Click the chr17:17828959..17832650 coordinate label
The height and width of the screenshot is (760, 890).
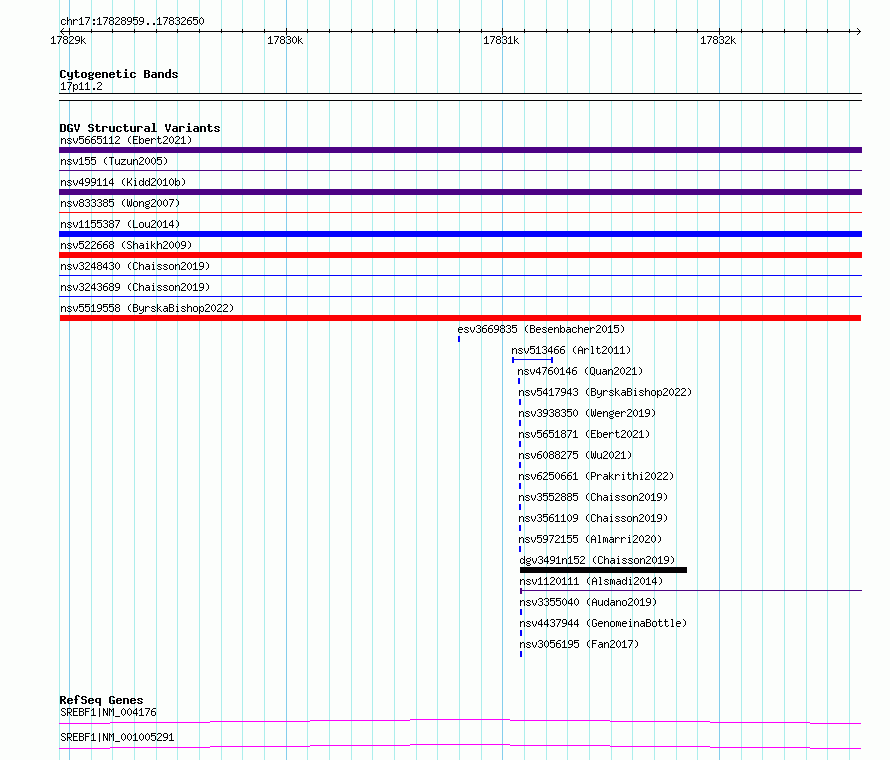(132, 21)
